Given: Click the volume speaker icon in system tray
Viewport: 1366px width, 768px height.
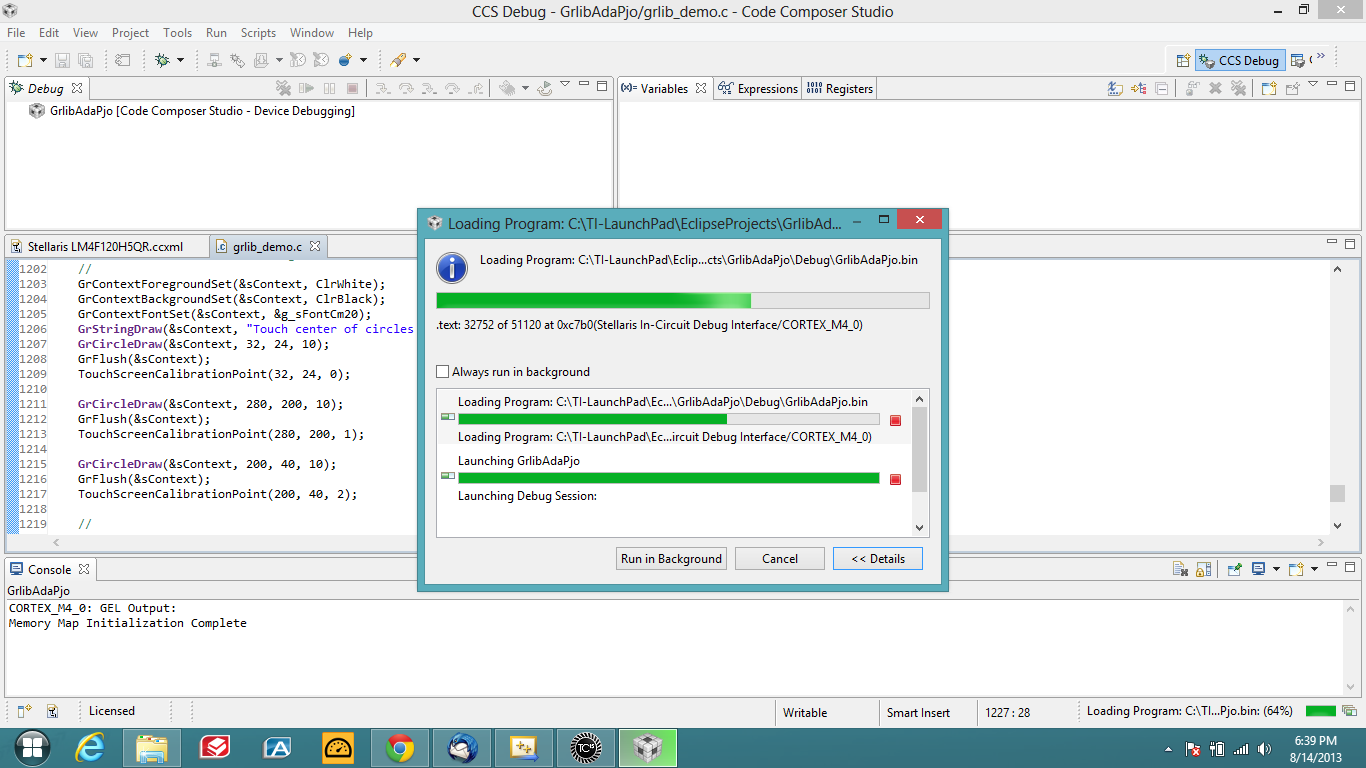Looking at the screenshot, I should coord(1266,748).
